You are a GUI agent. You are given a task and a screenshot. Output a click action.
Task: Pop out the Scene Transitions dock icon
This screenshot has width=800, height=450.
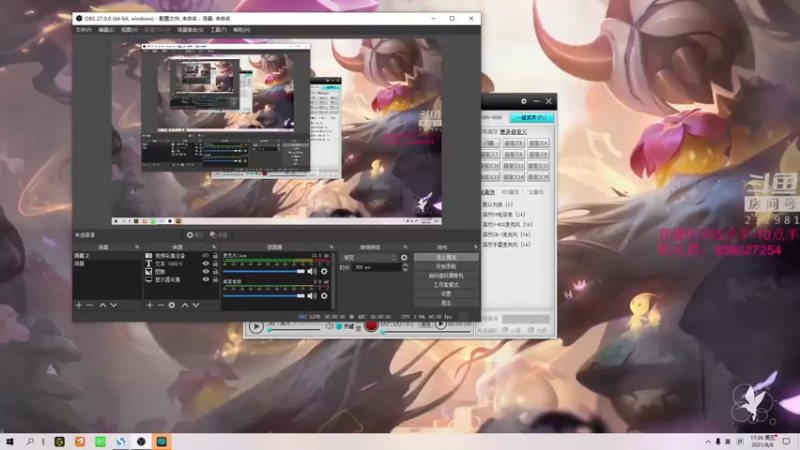point(406,247)
